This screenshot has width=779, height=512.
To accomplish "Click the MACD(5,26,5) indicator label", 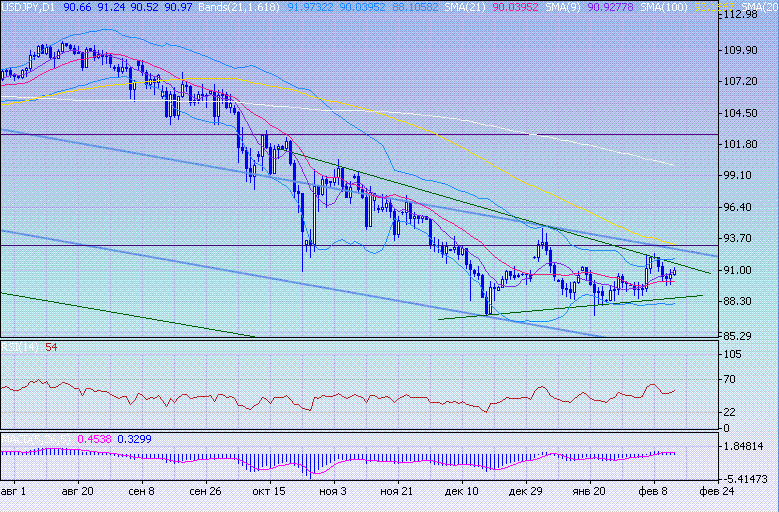I will point(28,438).
